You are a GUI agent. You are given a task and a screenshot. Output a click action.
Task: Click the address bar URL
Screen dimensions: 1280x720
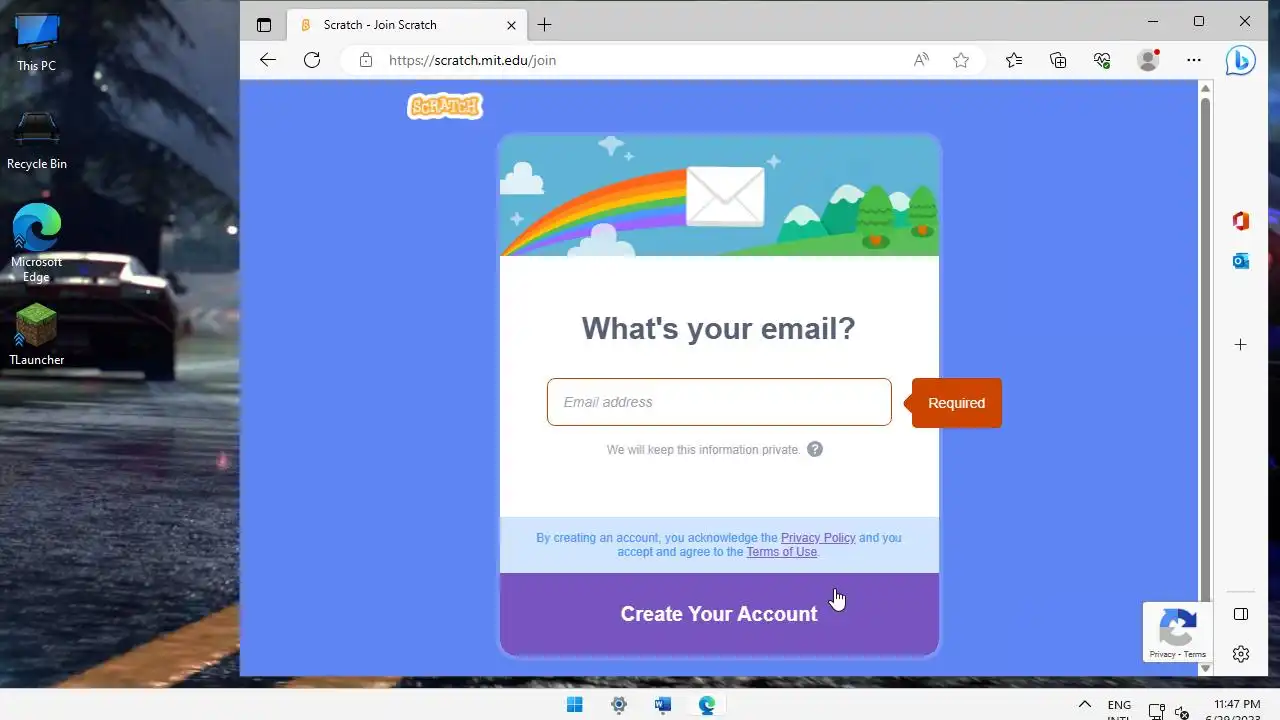click(x=472, y=60)
